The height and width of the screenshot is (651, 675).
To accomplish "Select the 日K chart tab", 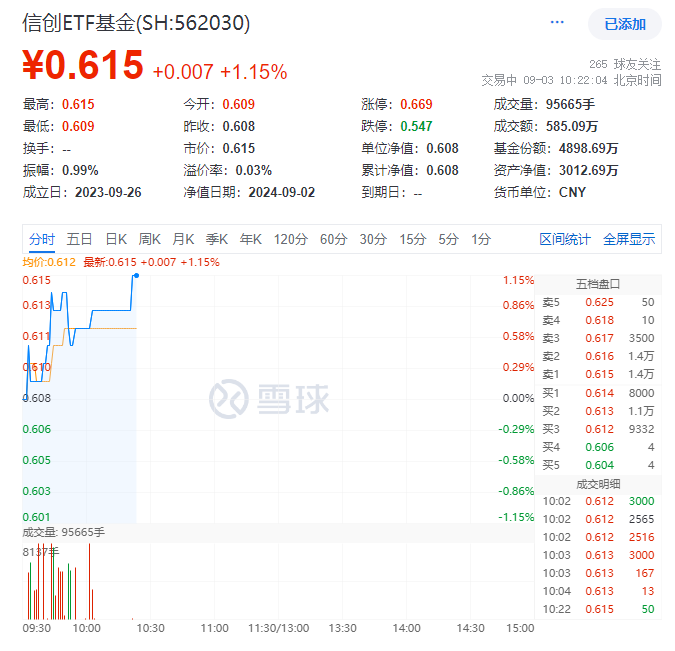I will coord(116,239).
